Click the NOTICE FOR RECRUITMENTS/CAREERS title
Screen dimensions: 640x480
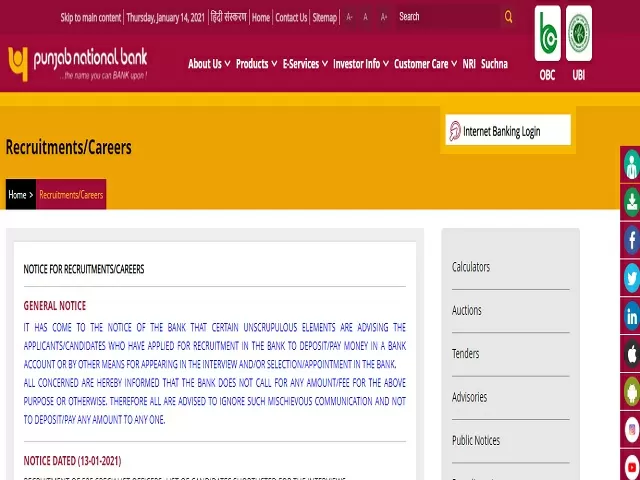point(84,269)
